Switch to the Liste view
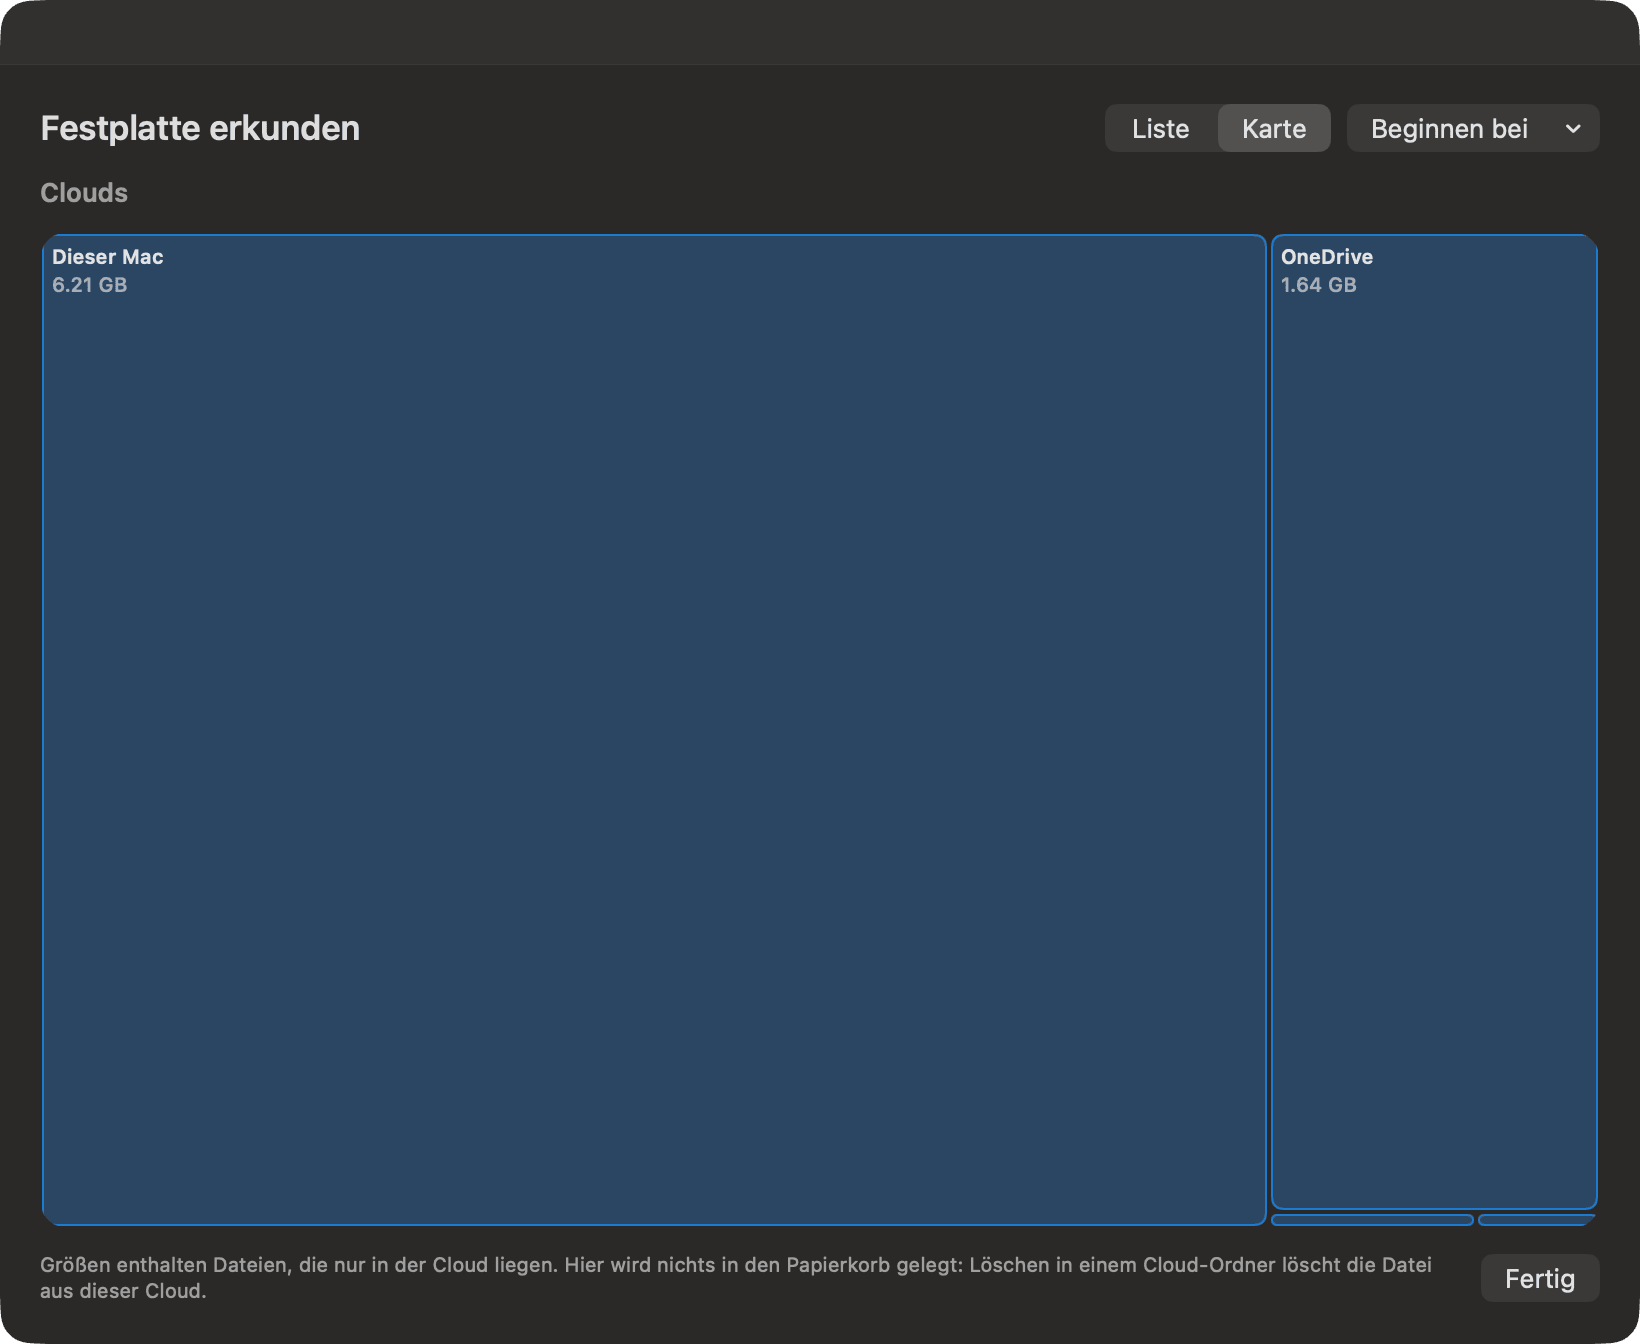The image size is (1640, 1344). coord(1161,128)
